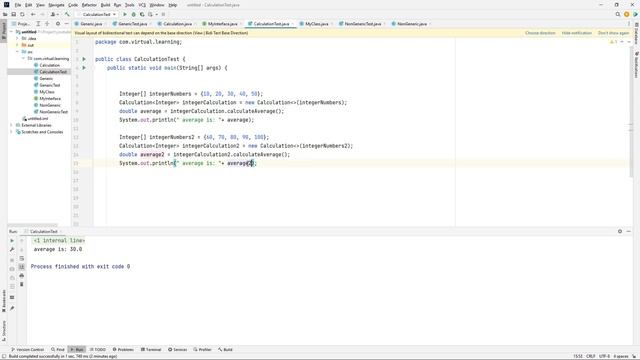Click the Stop icon in main toolbar
The width and height of the screenshot is (640, 360).
point(163,14)
